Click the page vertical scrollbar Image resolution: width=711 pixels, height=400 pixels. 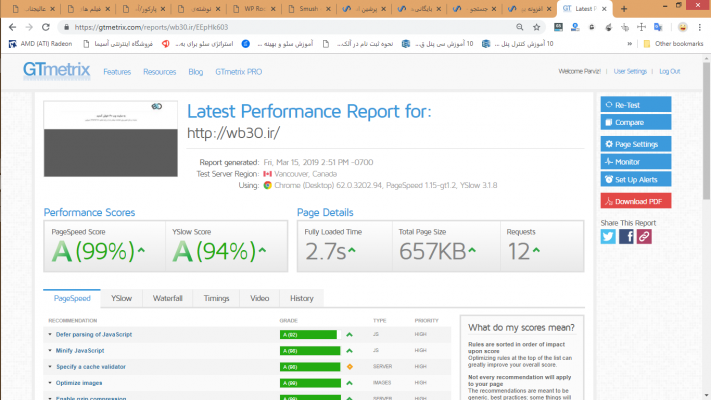point(706,131)
